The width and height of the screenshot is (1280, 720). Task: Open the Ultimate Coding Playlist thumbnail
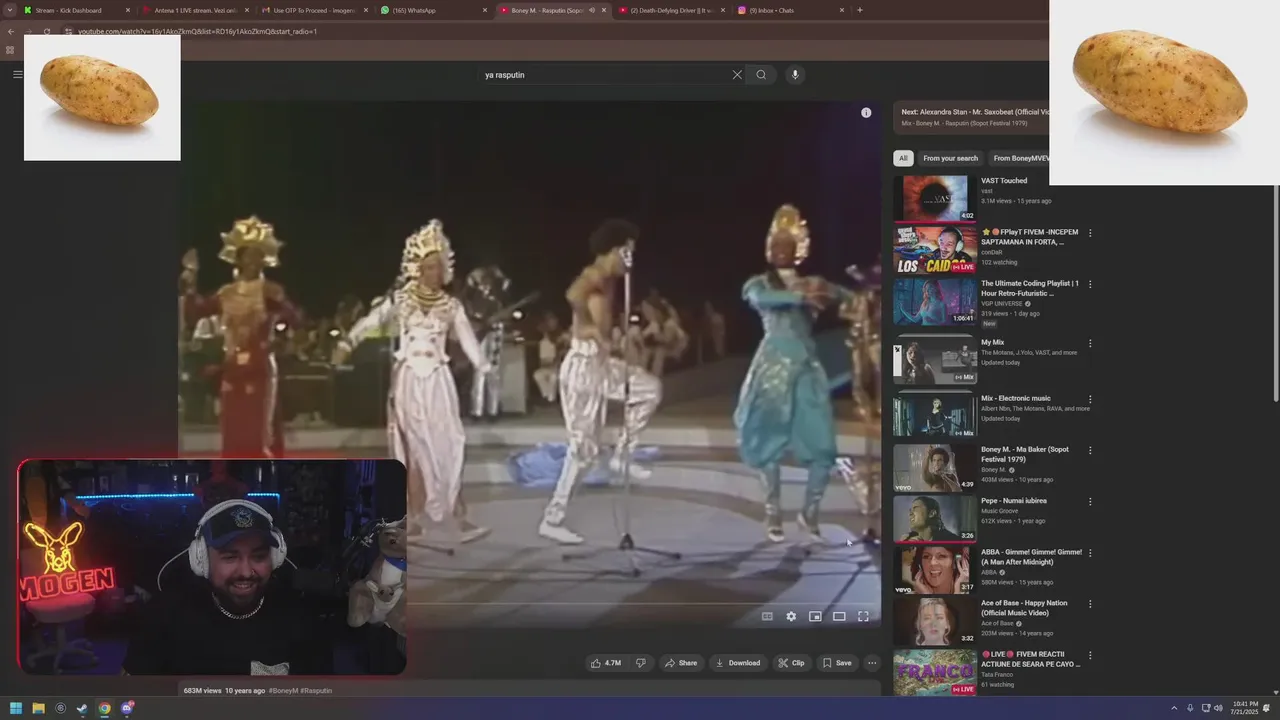(934, 301)
